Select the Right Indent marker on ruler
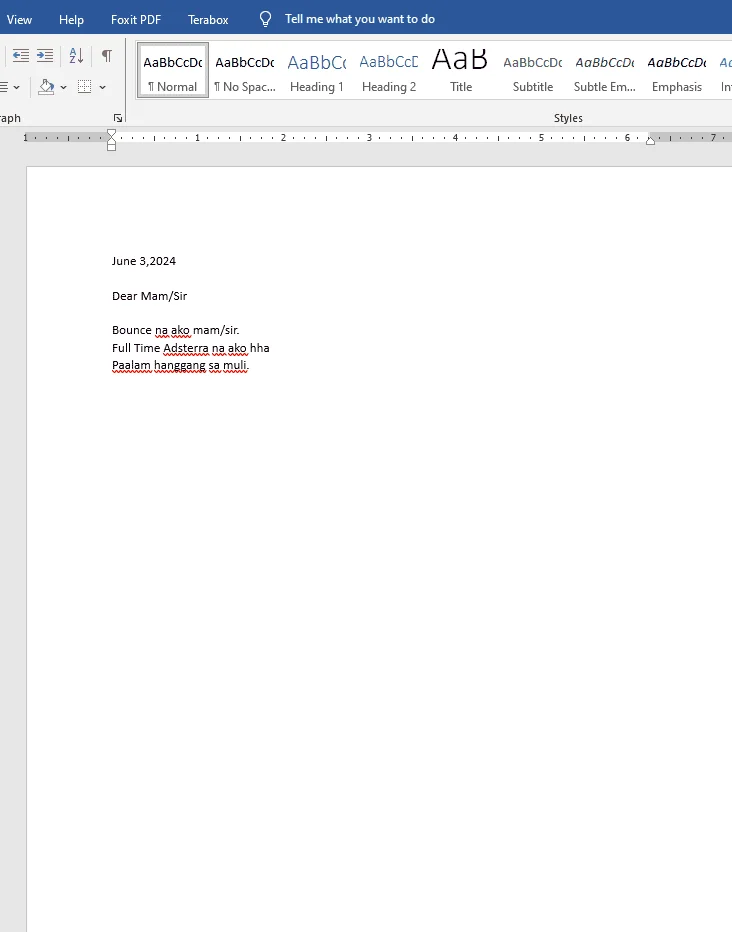The height and width of the screenshot is (932, 732). pos(651,140)
